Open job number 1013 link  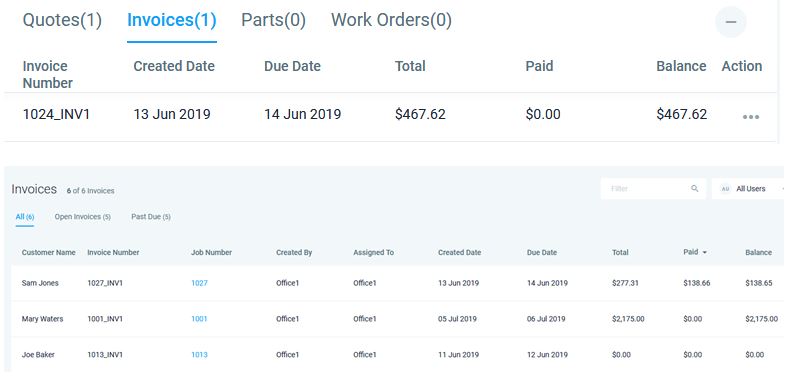tap(199, 355)
